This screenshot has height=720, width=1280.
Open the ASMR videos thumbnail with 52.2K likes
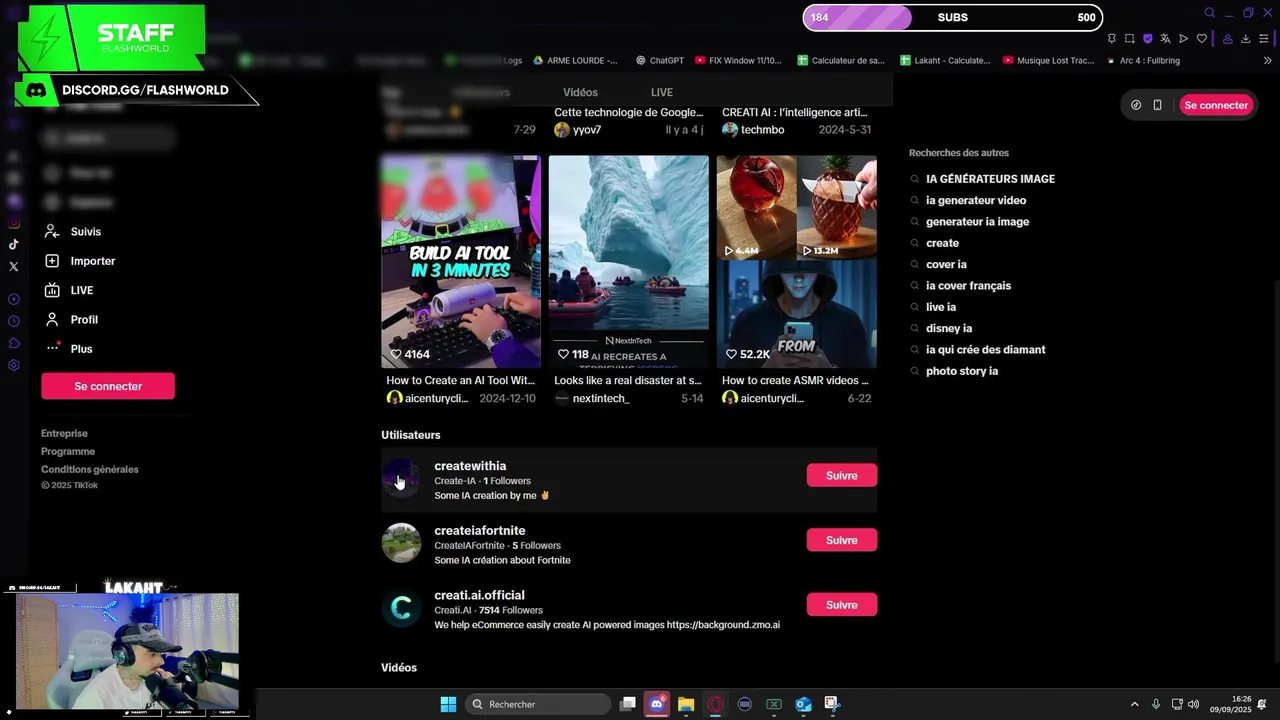(797, 262)
